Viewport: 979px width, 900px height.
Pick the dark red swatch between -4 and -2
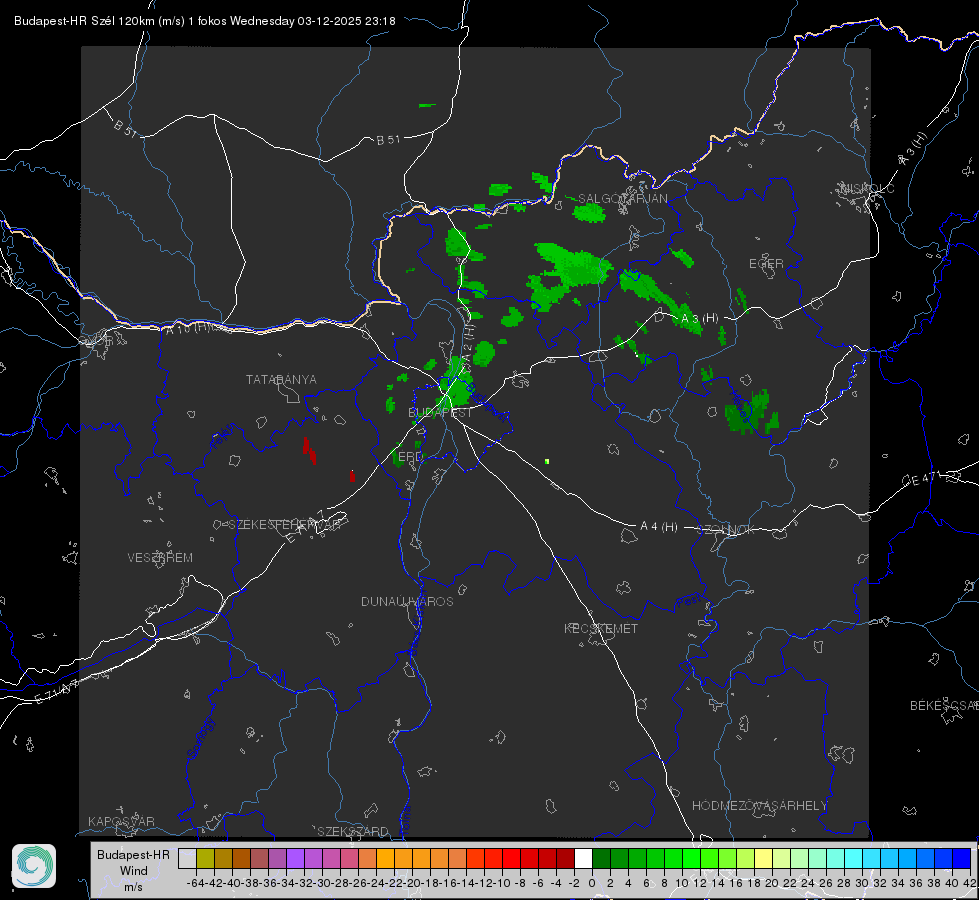[565, 858]
